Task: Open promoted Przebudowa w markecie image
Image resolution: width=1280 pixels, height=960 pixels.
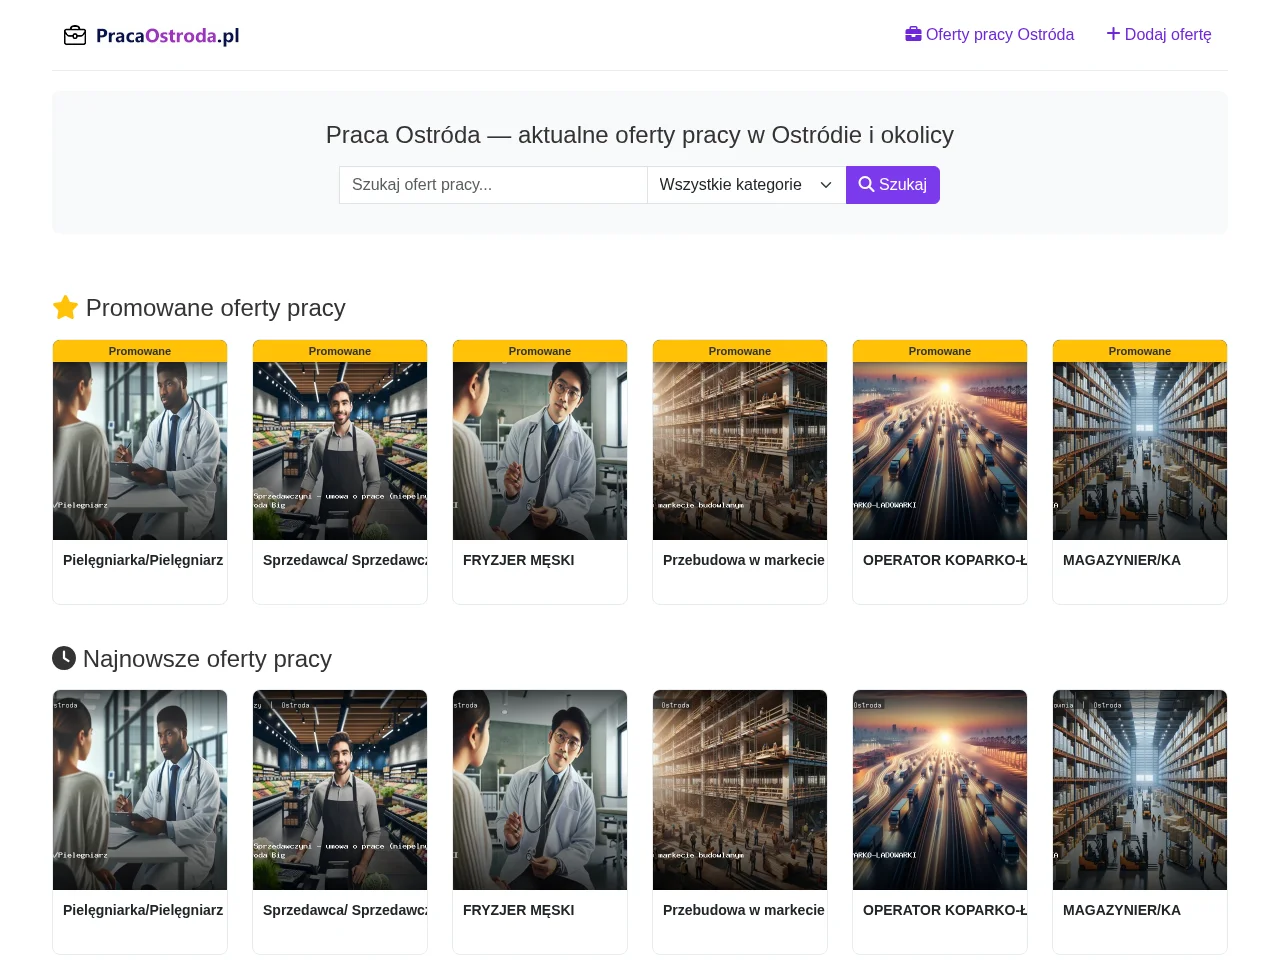Action: [x=740, y=451]
